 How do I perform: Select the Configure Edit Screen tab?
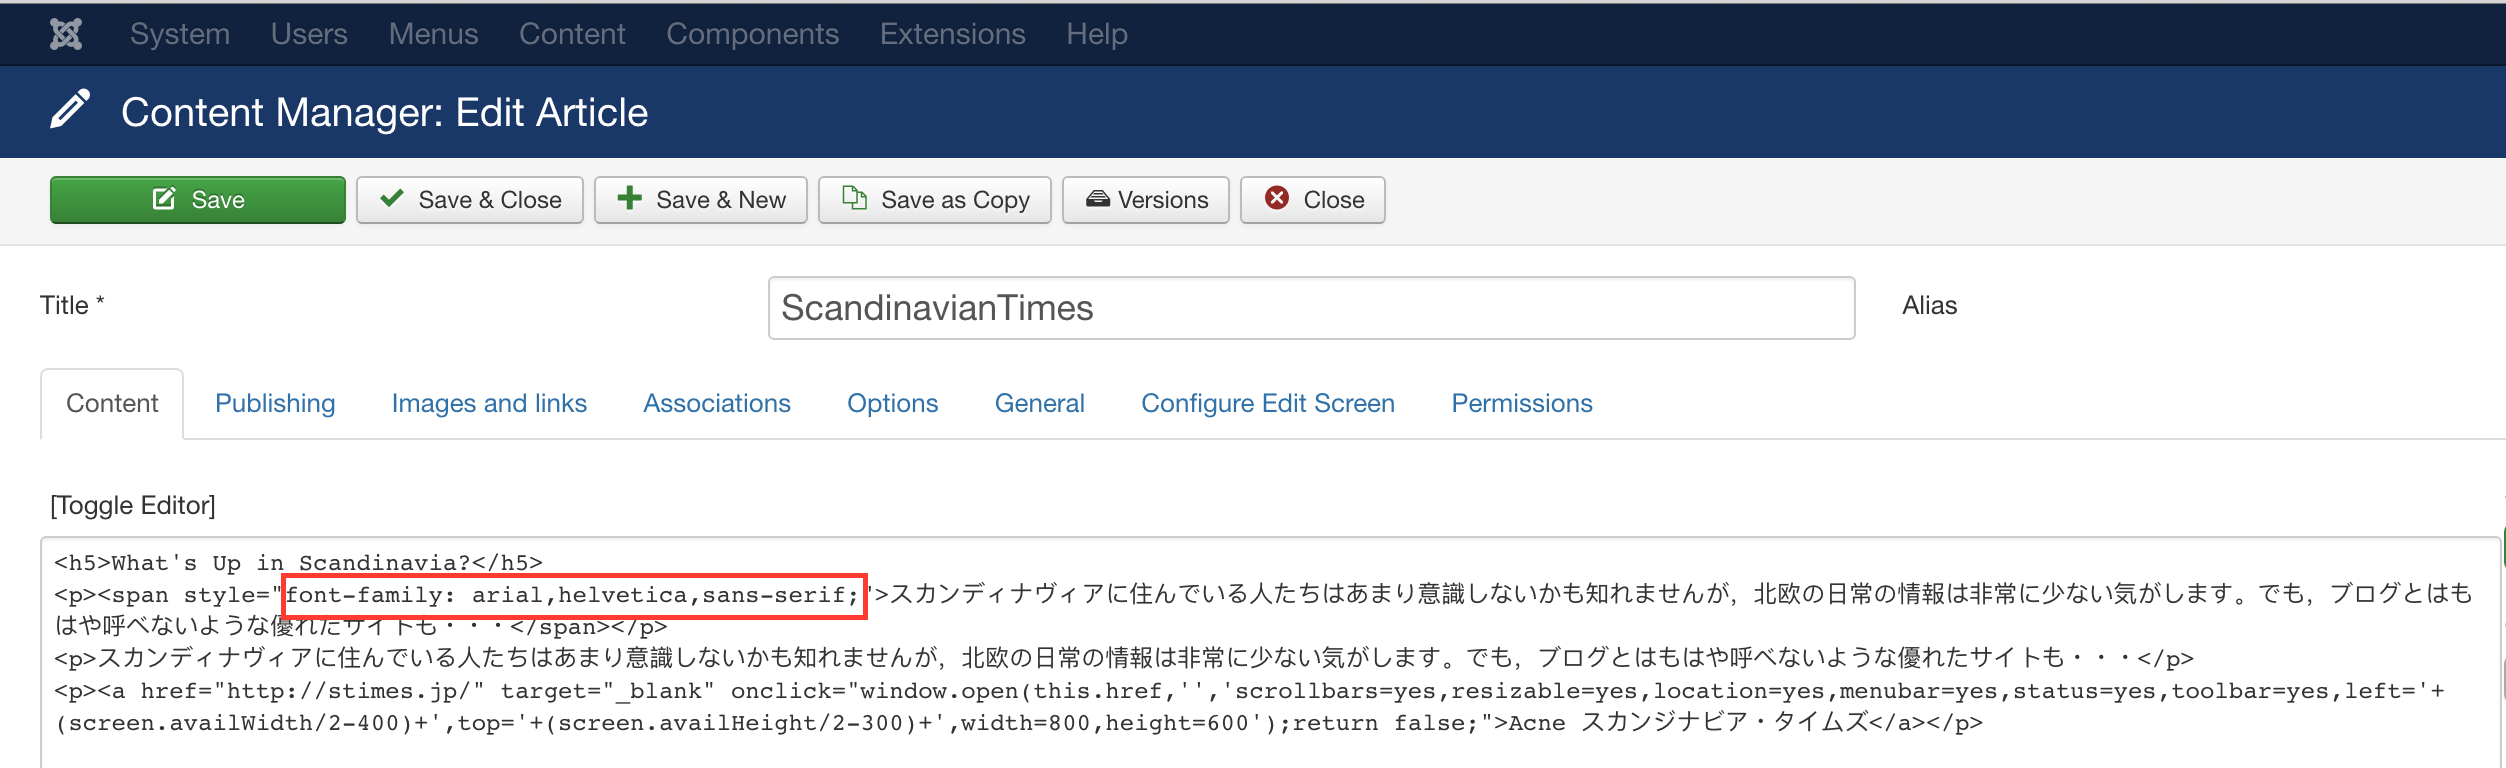(x=1267, y=403)
